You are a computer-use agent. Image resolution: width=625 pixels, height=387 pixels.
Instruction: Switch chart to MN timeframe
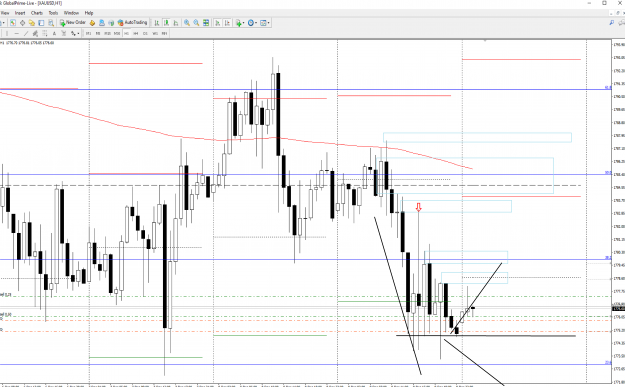[x=164, y=33]
